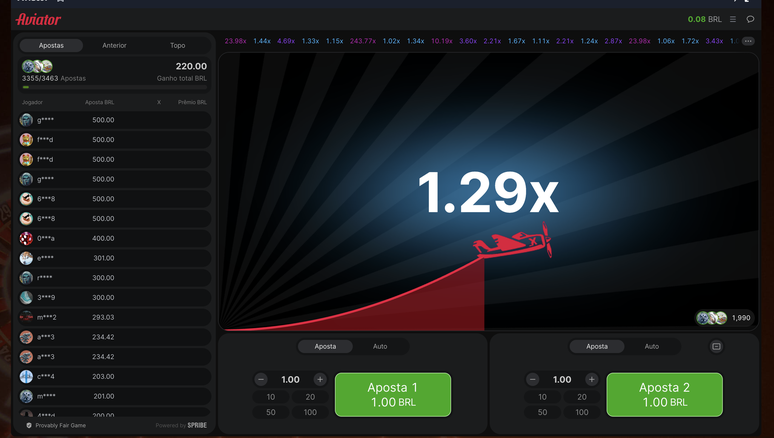This screenshot has width=774, height=438.
Task: Click avatar of player m**** with 201.00
Action: coord(26,396)
